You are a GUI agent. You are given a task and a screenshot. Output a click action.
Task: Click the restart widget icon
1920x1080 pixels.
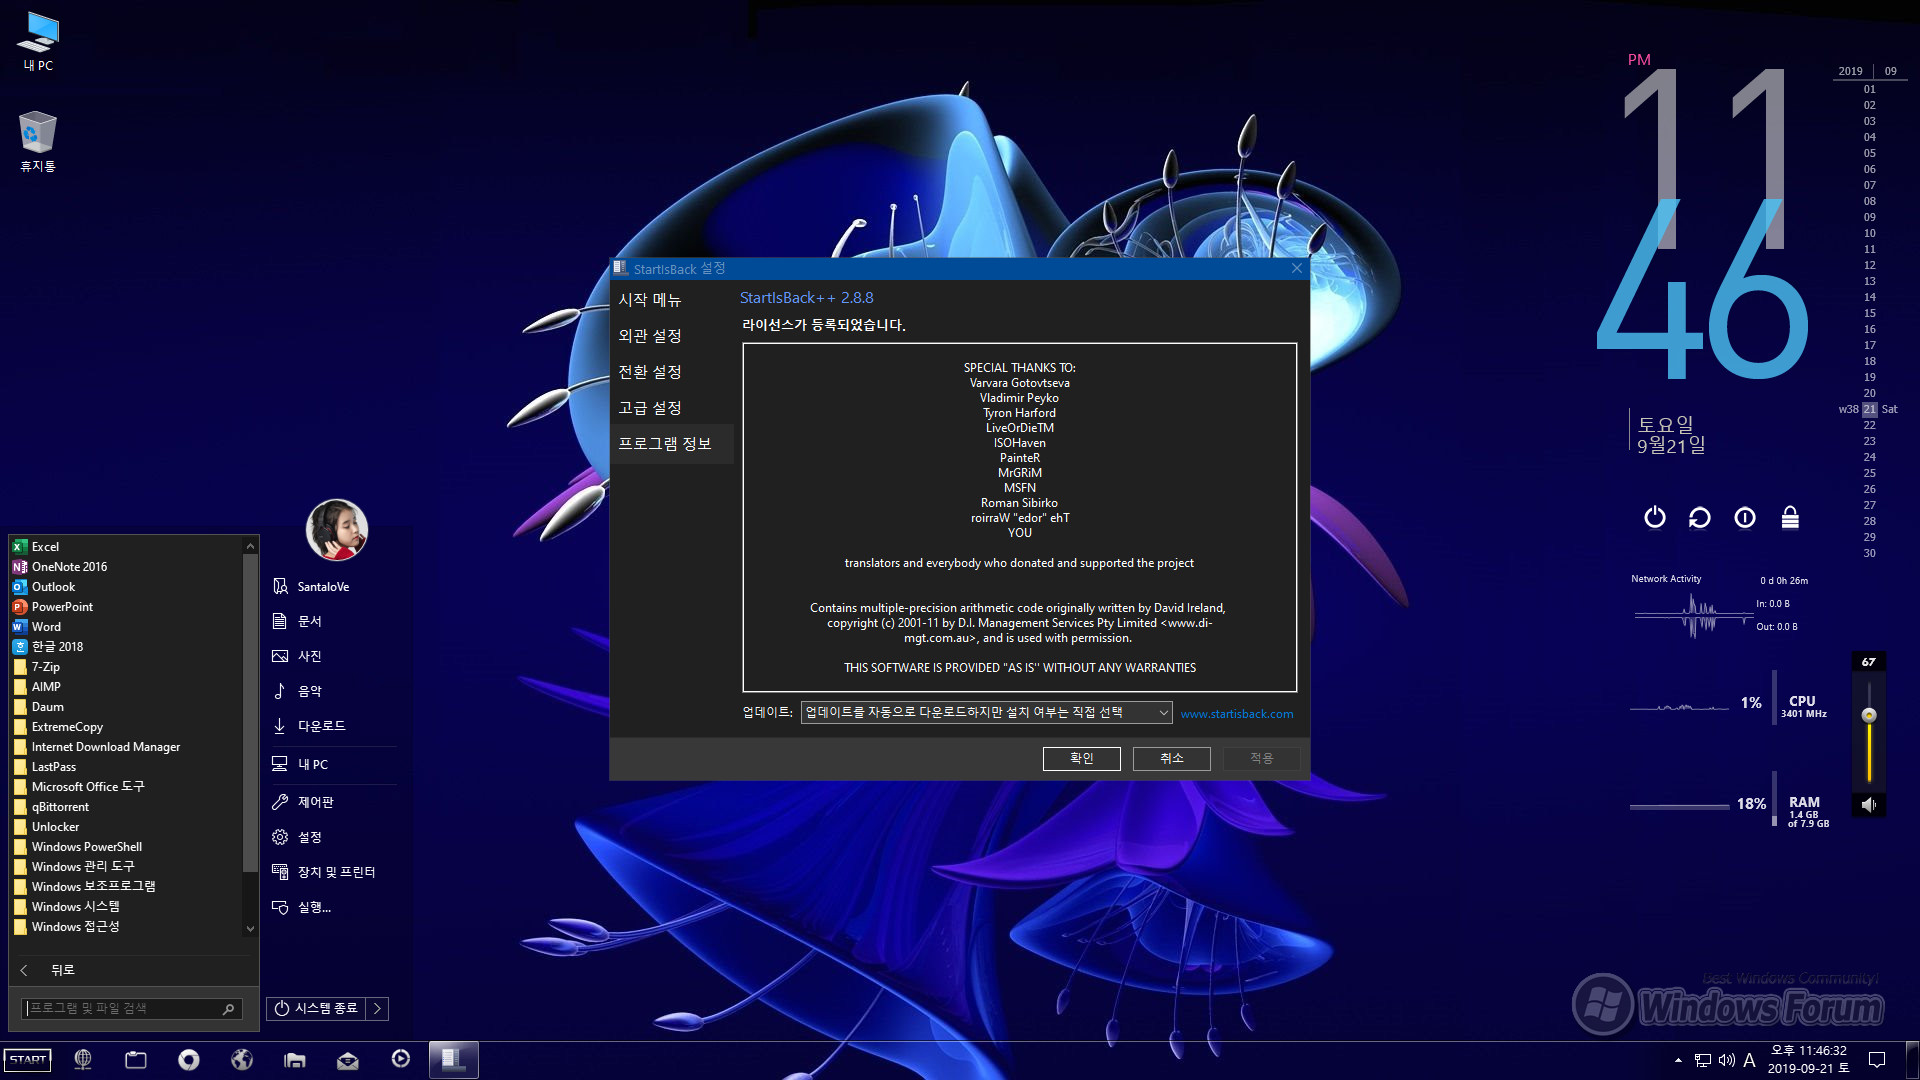(1700, 517)
